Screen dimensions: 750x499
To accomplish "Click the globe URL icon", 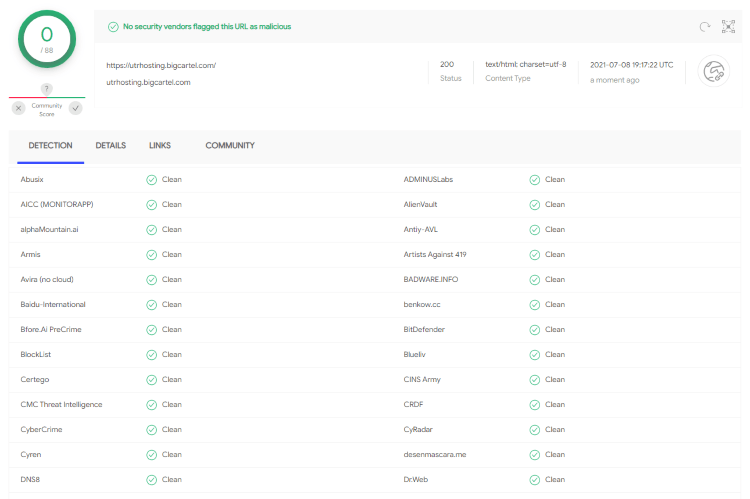I will [x=713, y=71].
